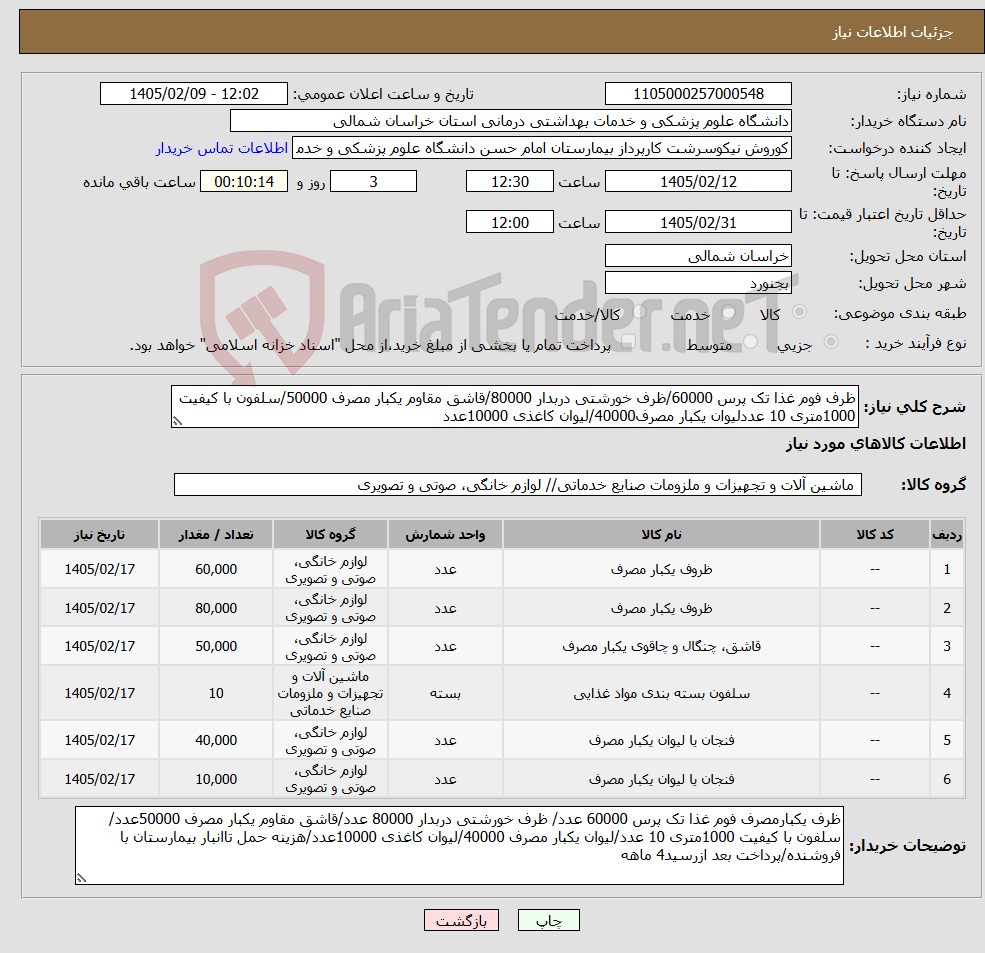Click the quantity cell 10,000
Image resolution: width=985 pixels, height=953 pixels.
tap(216, 779)
